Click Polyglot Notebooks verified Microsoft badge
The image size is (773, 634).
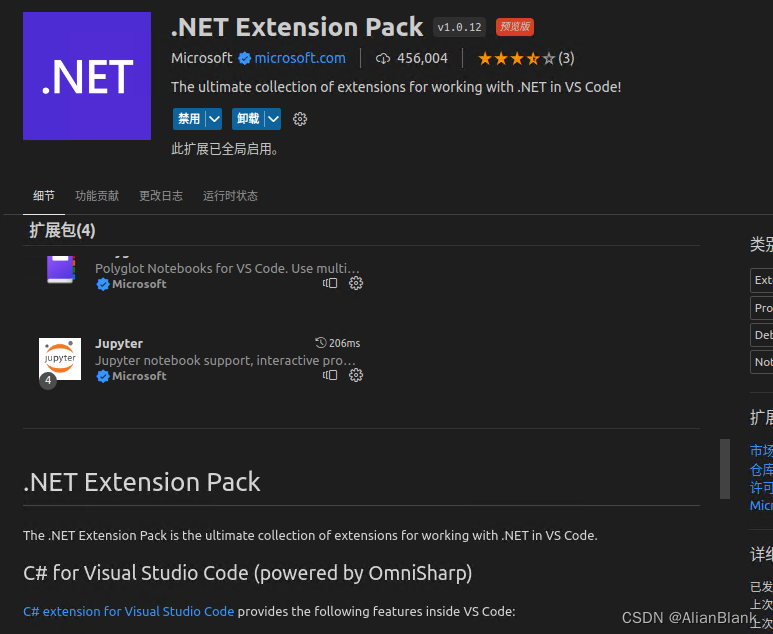[103, 284]
